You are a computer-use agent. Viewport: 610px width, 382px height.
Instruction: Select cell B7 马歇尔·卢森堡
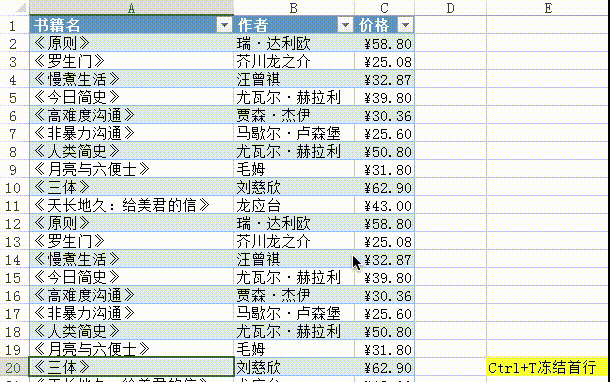[294, 133]
